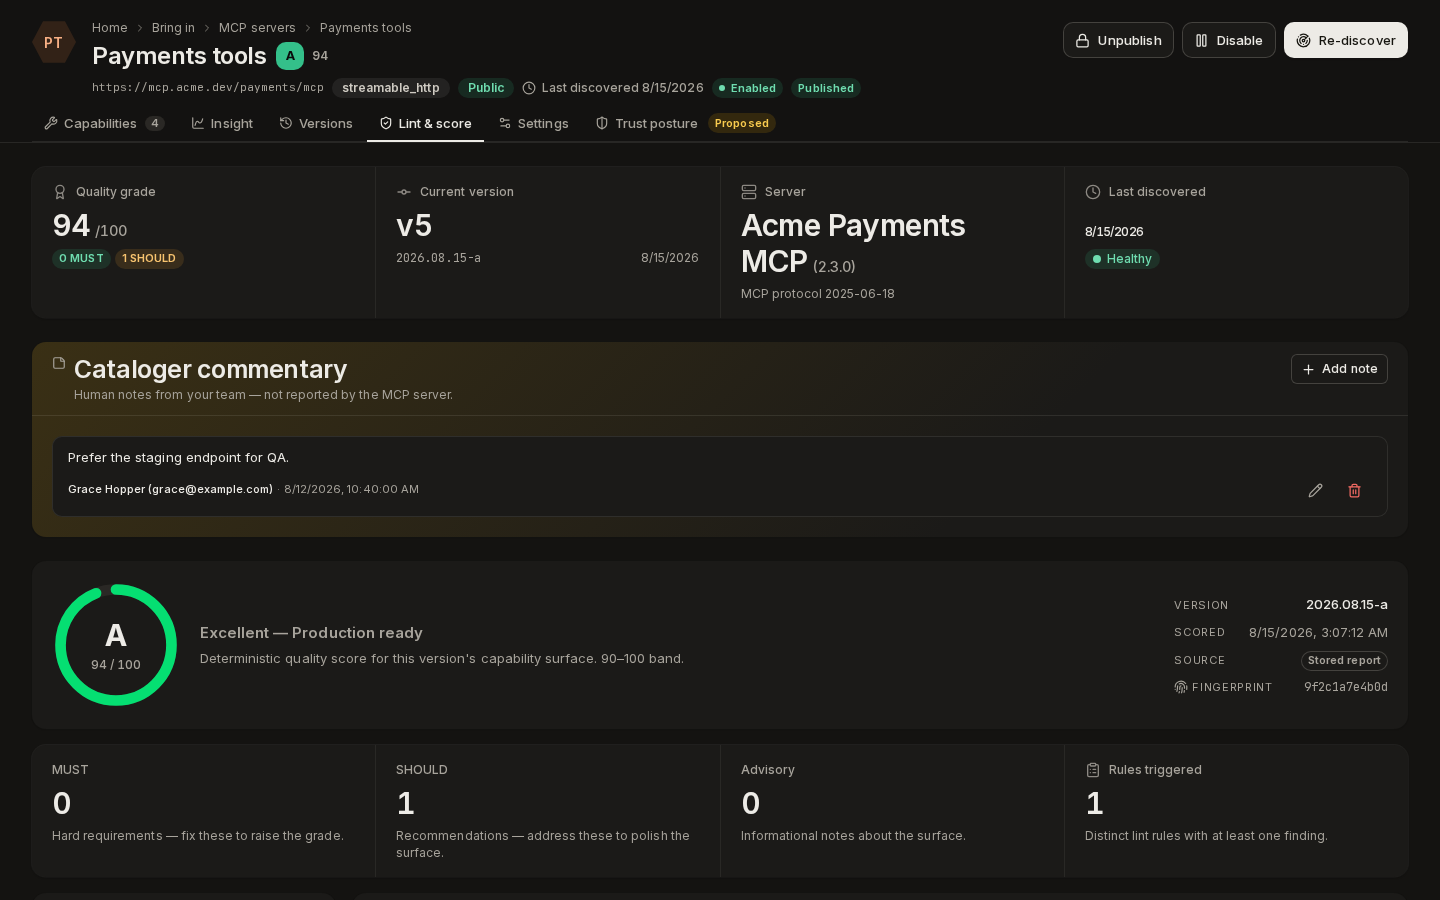
Task: Click the Disable button
Action: pyautogui.click(x=1229, y=40)
